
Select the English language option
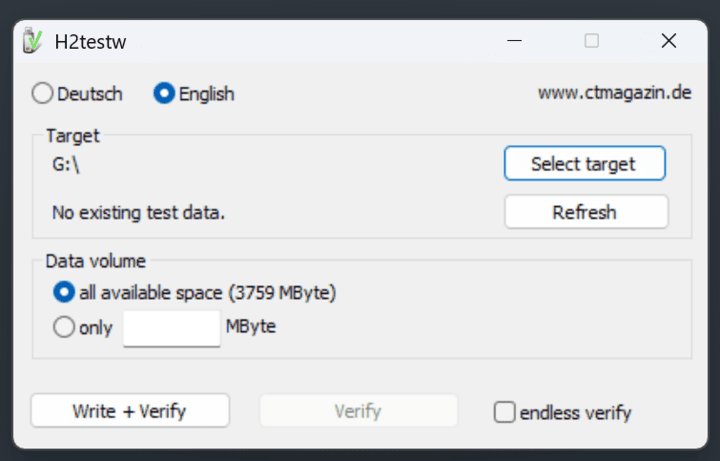pos(164,93)
